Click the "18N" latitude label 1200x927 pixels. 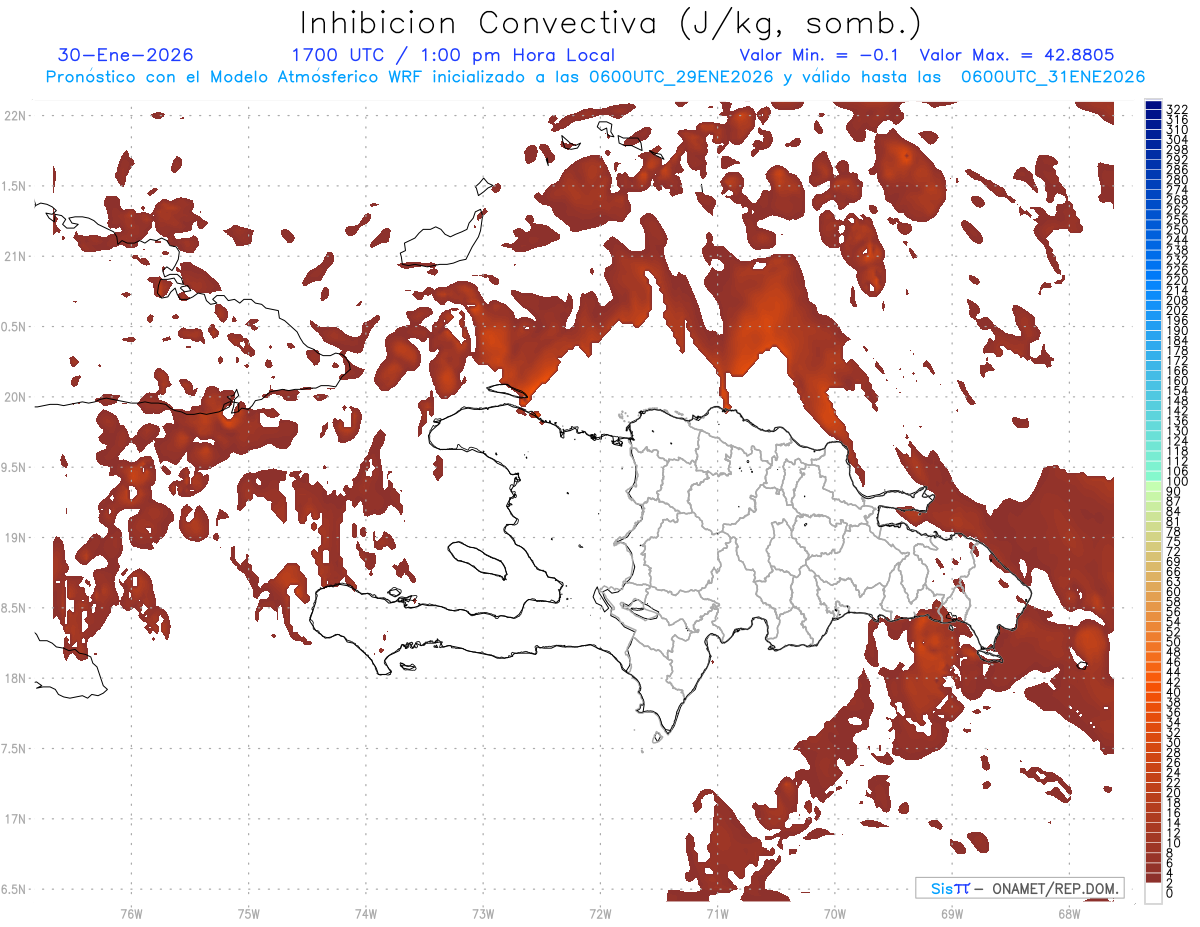15,678
